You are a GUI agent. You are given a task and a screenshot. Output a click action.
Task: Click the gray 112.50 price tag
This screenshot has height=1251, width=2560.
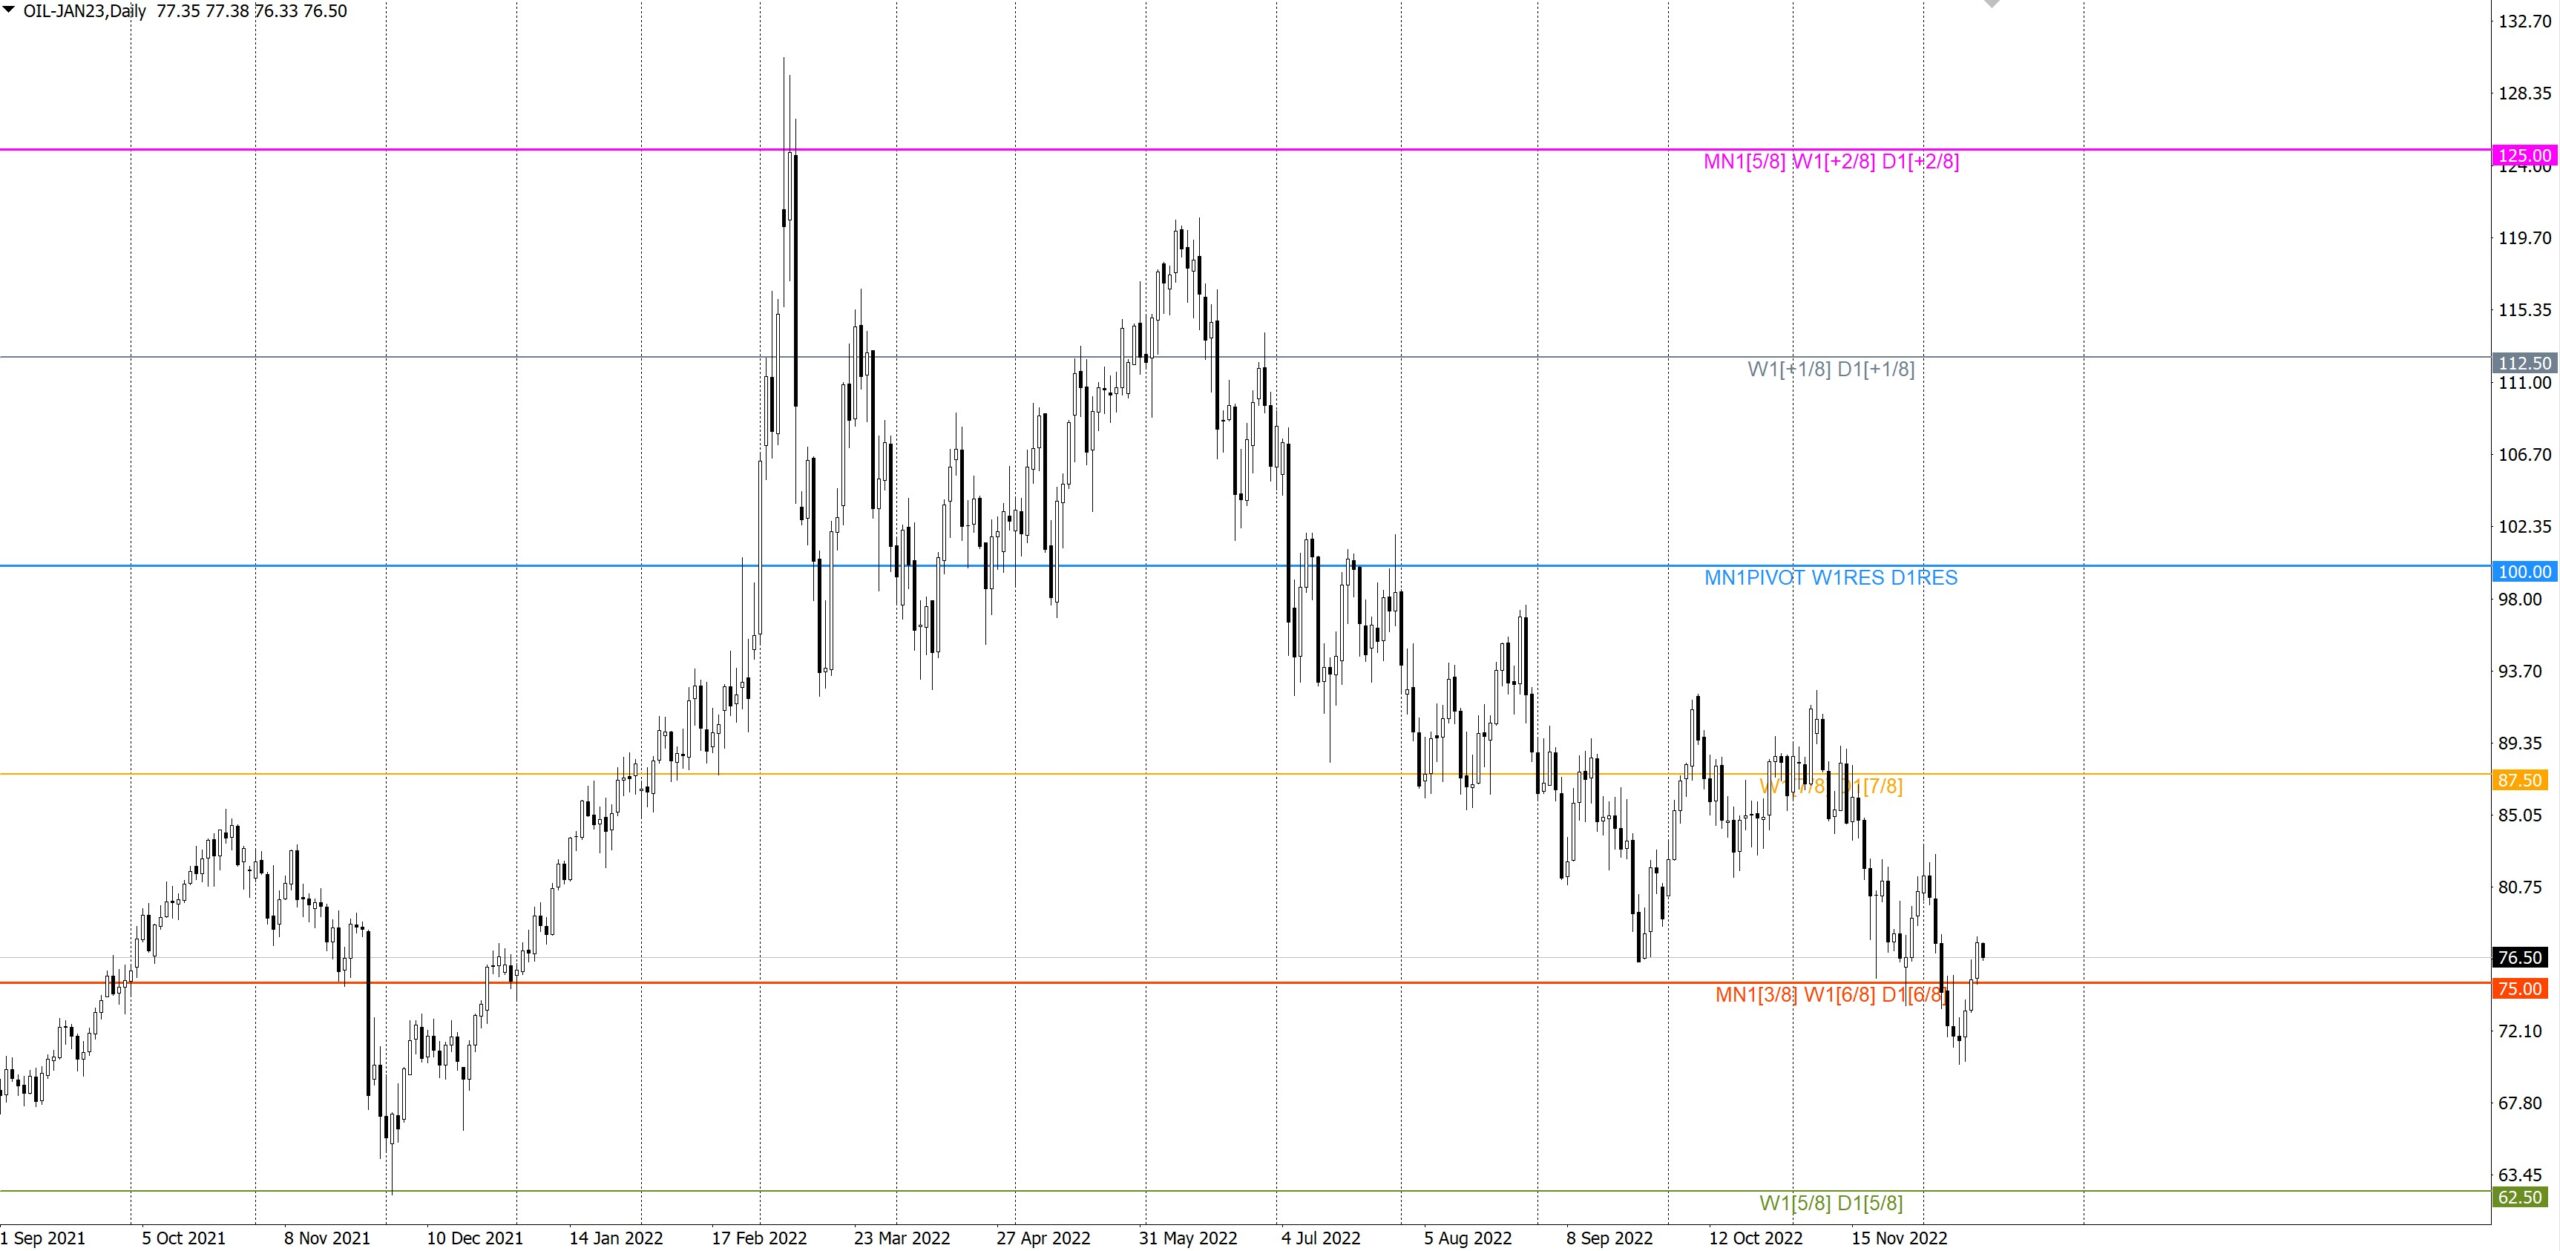pos(2524,363)
